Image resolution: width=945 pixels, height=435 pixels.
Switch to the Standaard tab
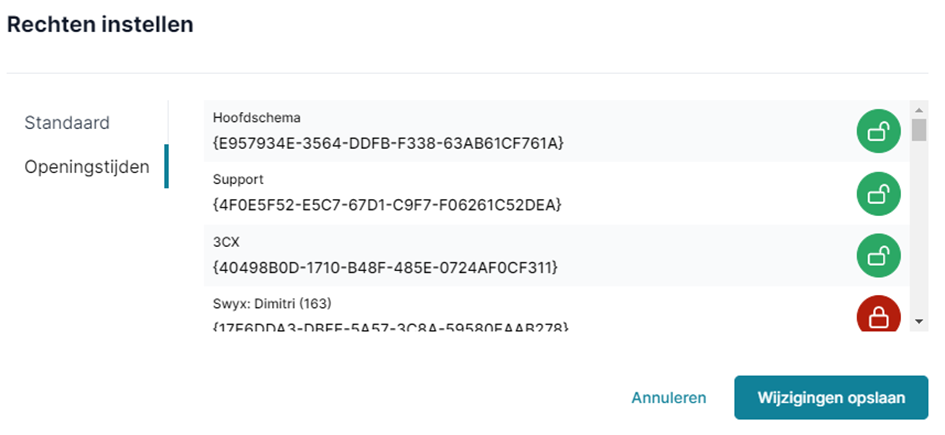click(67, 123)
